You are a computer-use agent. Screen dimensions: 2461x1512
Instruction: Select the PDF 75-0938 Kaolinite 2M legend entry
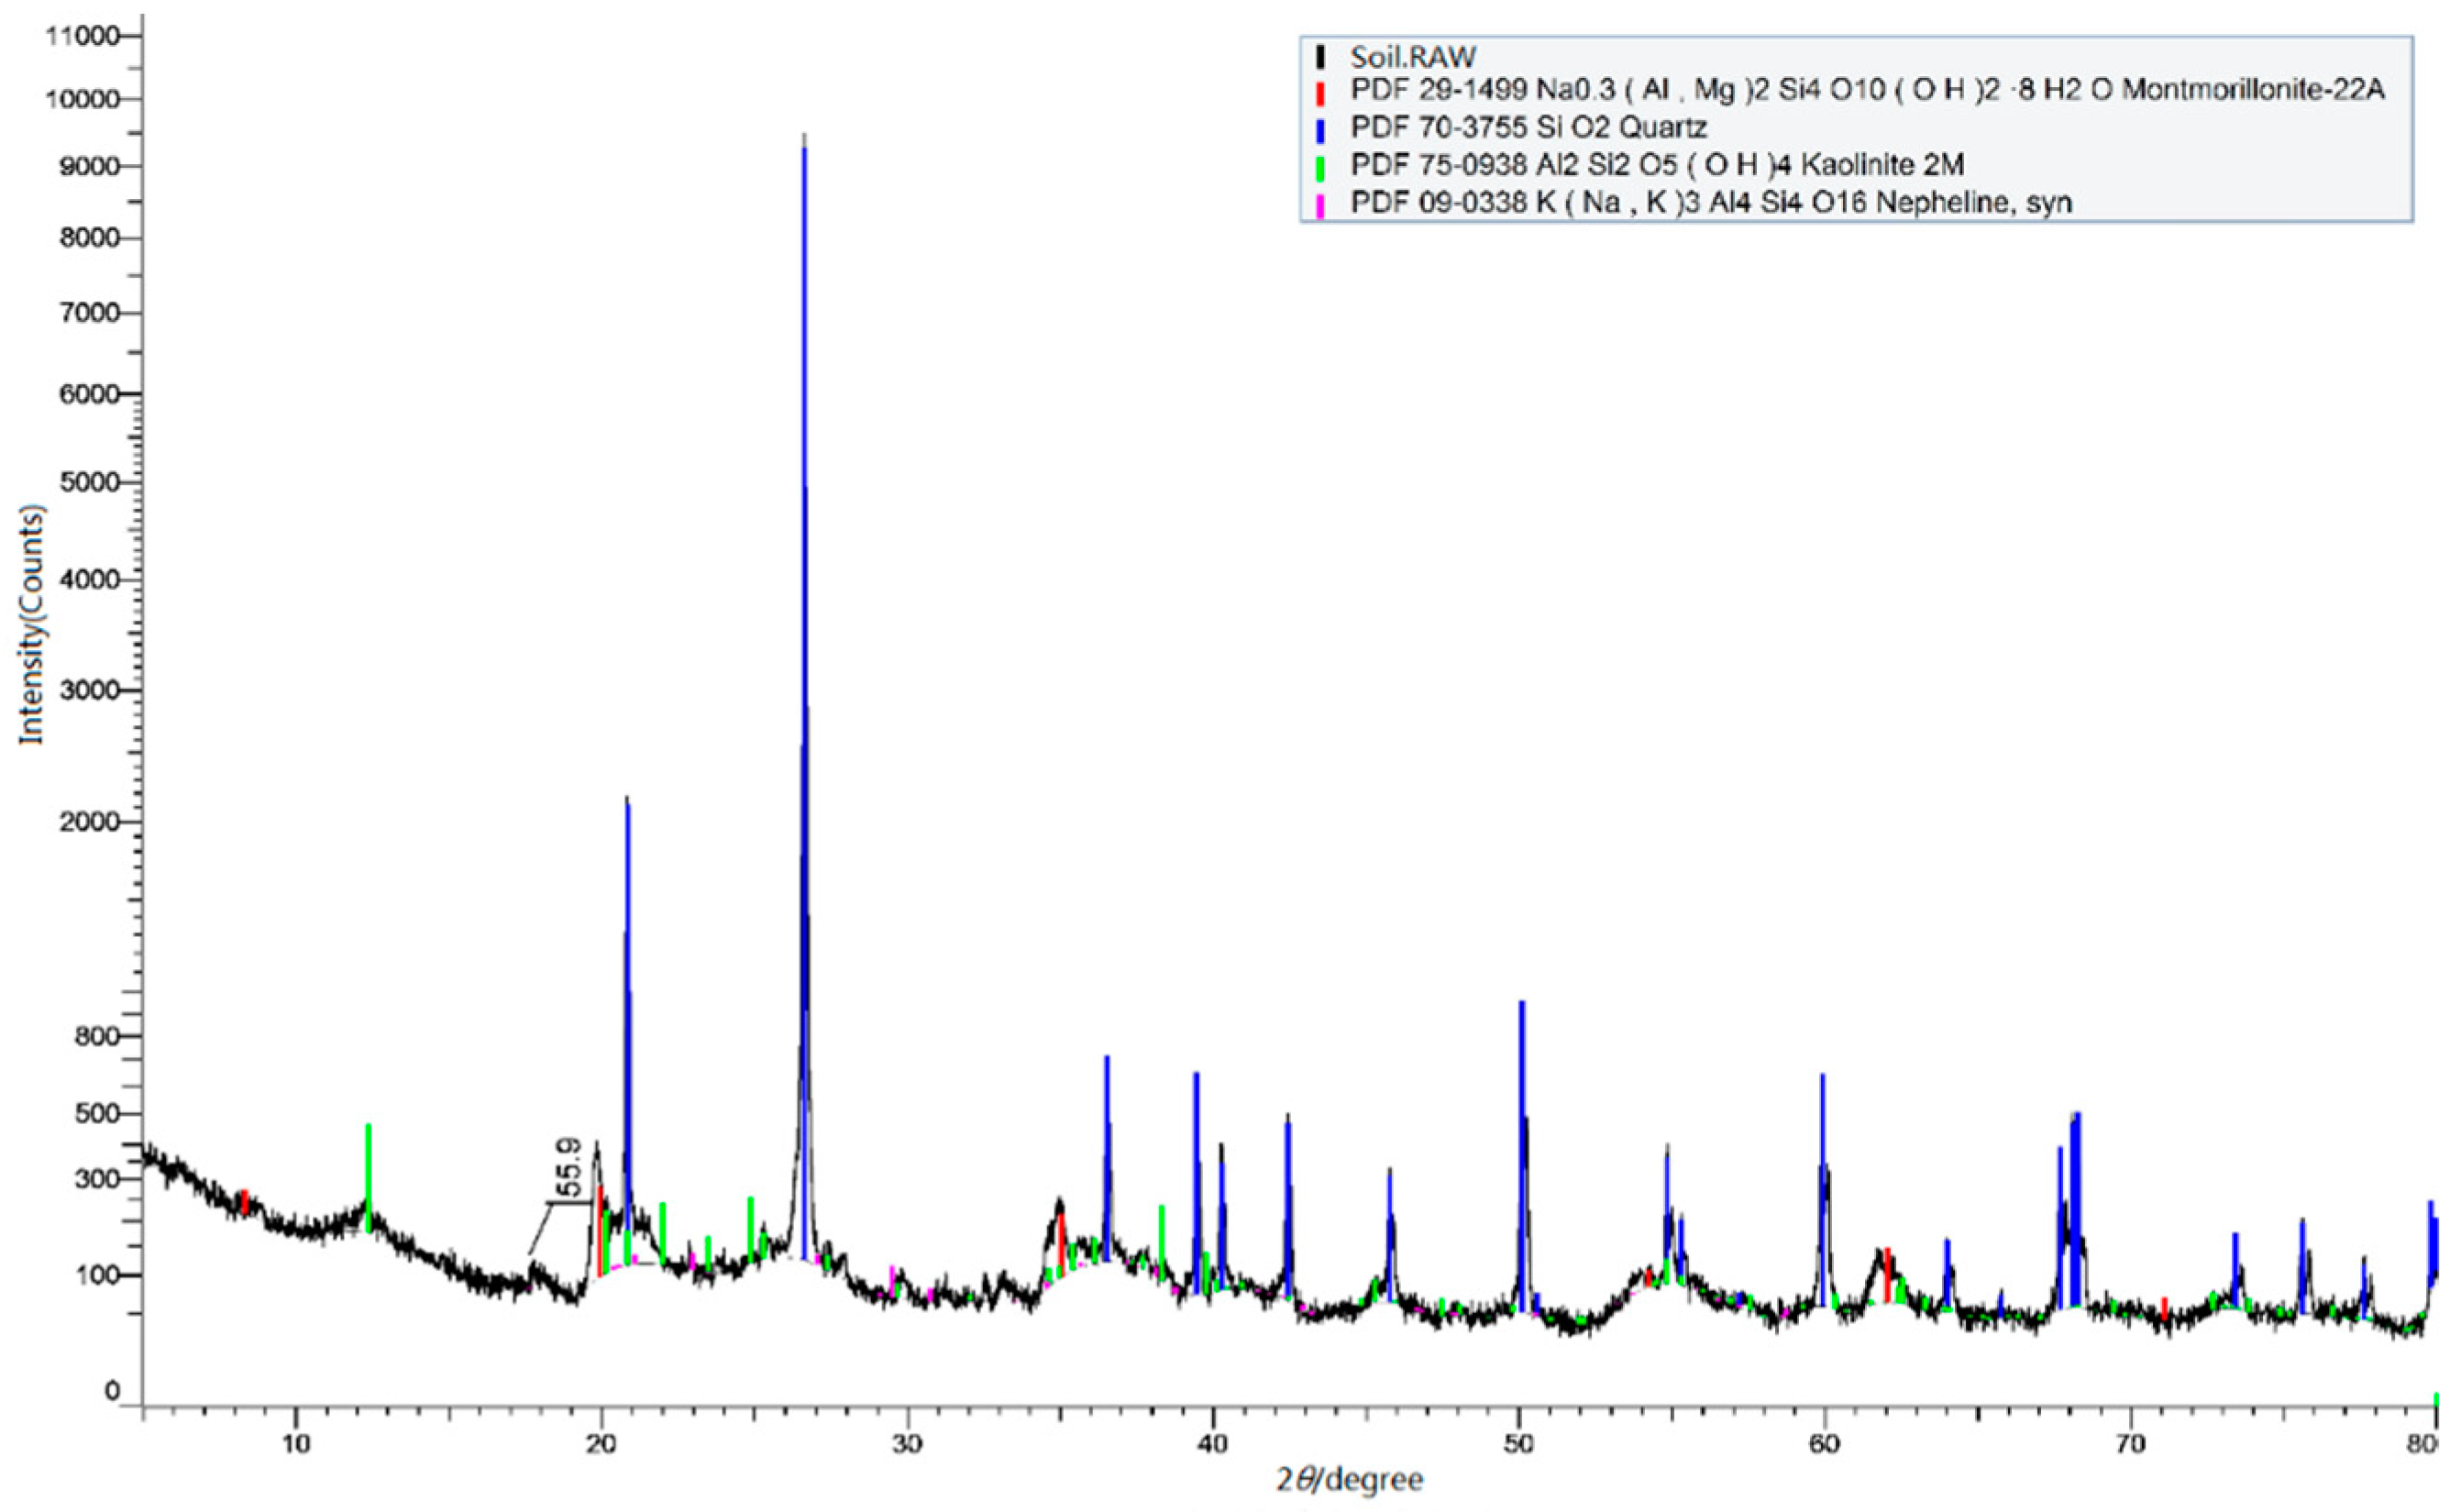[1658, 165]
